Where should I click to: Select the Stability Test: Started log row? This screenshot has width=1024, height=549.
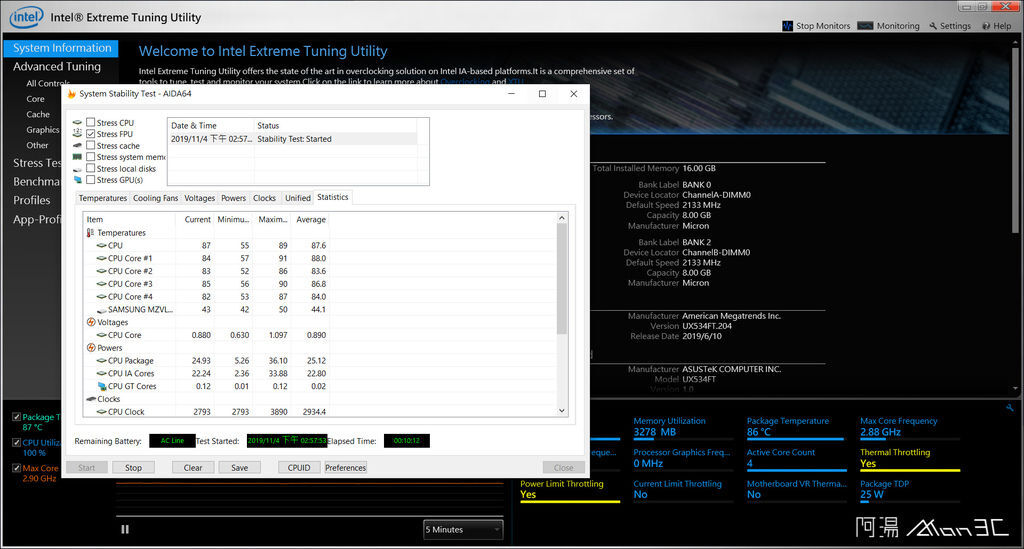[293, 139]
